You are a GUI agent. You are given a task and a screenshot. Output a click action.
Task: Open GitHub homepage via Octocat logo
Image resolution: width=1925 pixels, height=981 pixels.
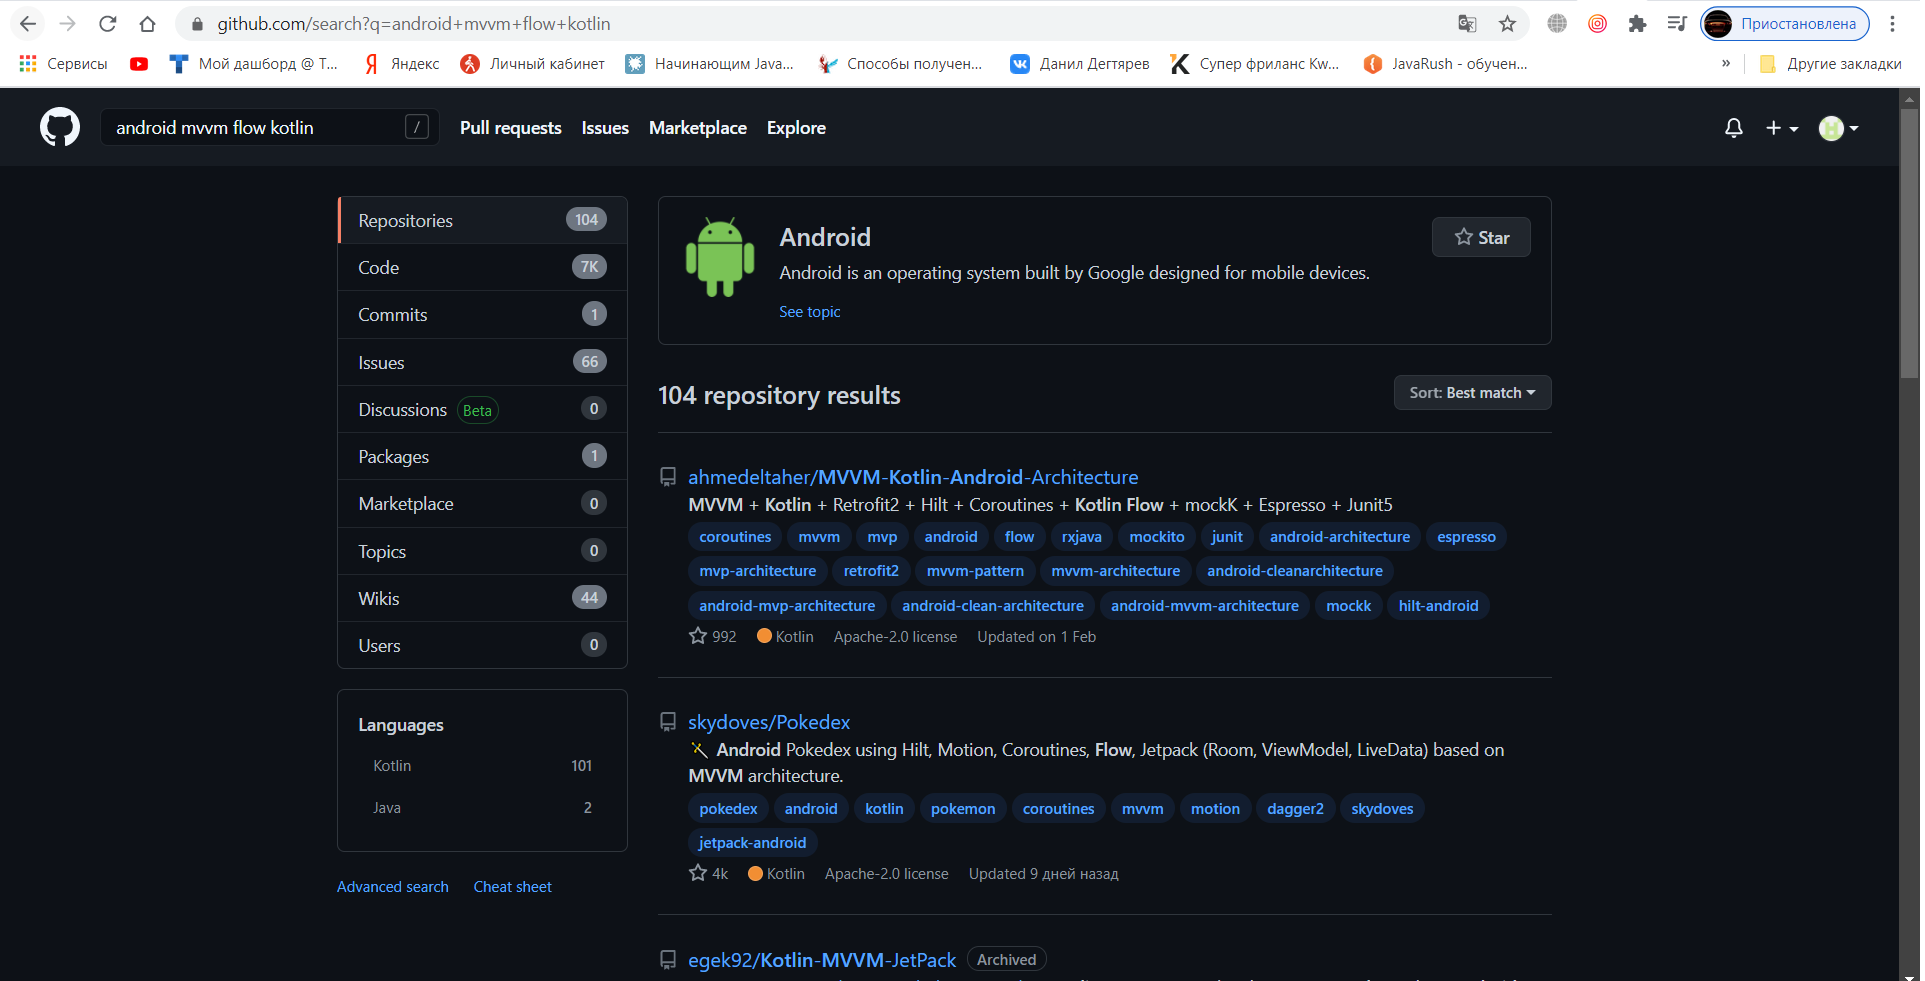point(60,128)
